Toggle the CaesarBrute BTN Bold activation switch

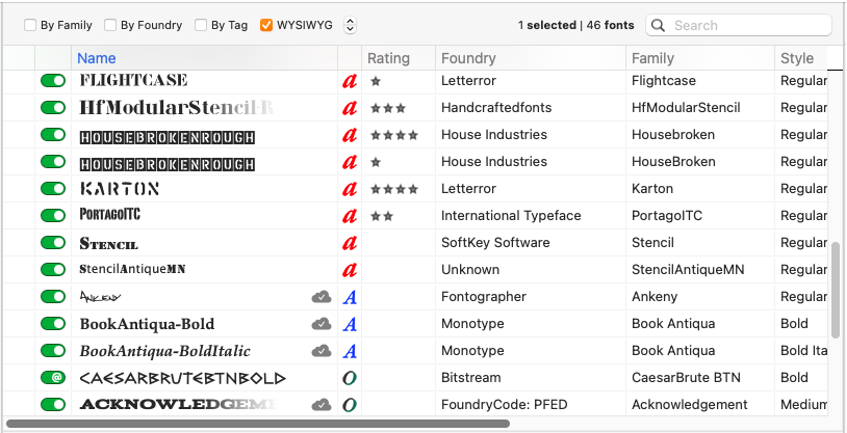(53, 377)
